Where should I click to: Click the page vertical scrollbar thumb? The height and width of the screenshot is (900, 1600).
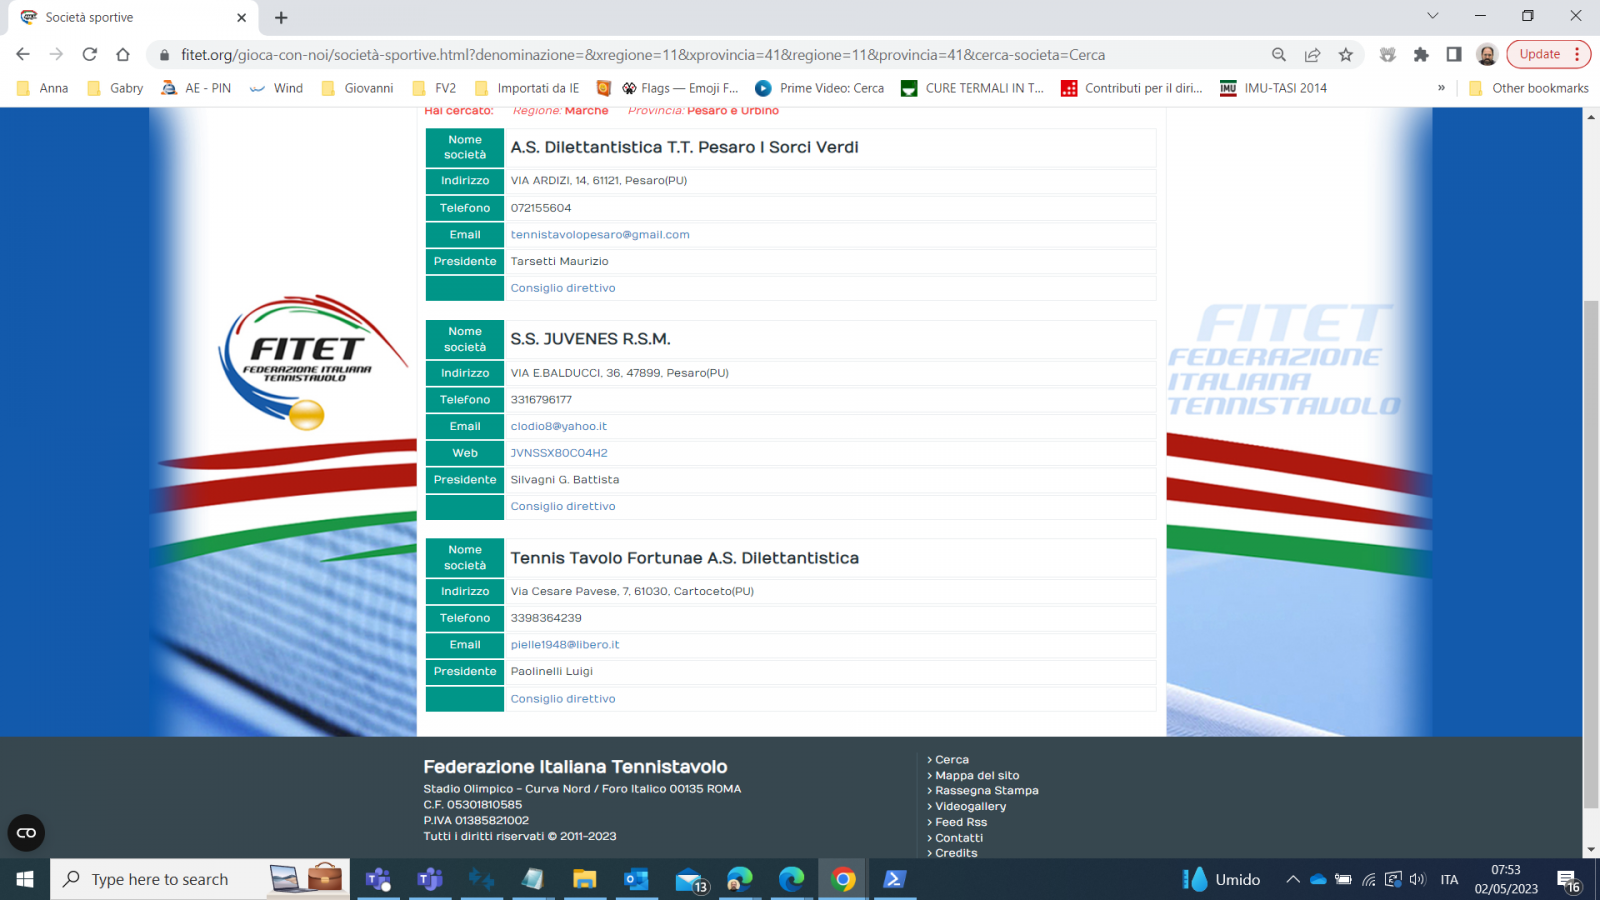click(x=1591, y=553)
